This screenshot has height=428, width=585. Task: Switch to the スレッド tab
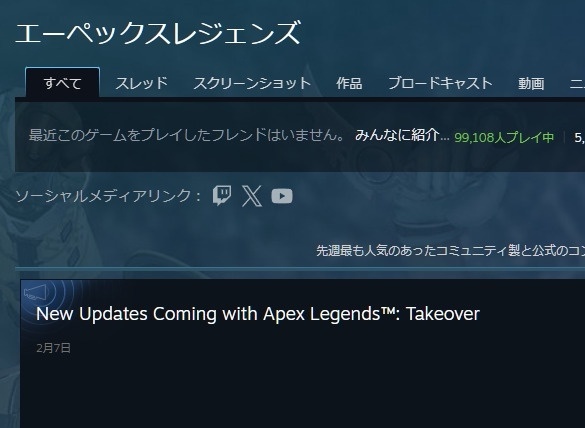coord(141,83)
